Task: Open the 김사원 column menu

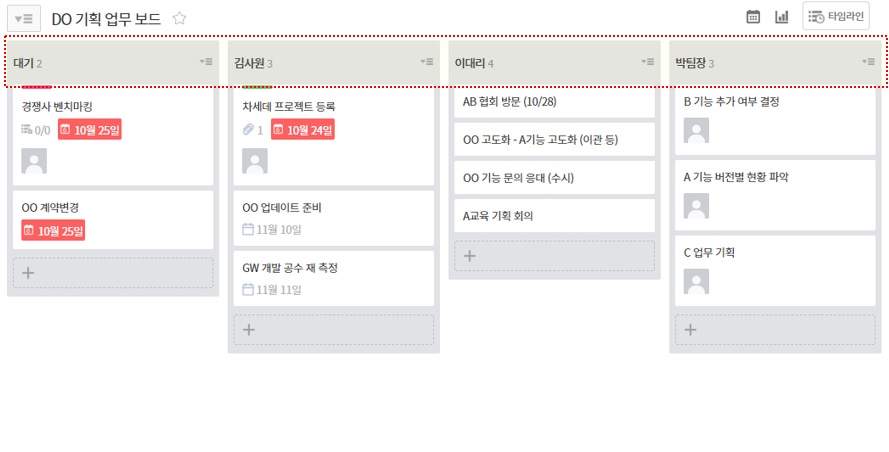Action: point(427,62)
